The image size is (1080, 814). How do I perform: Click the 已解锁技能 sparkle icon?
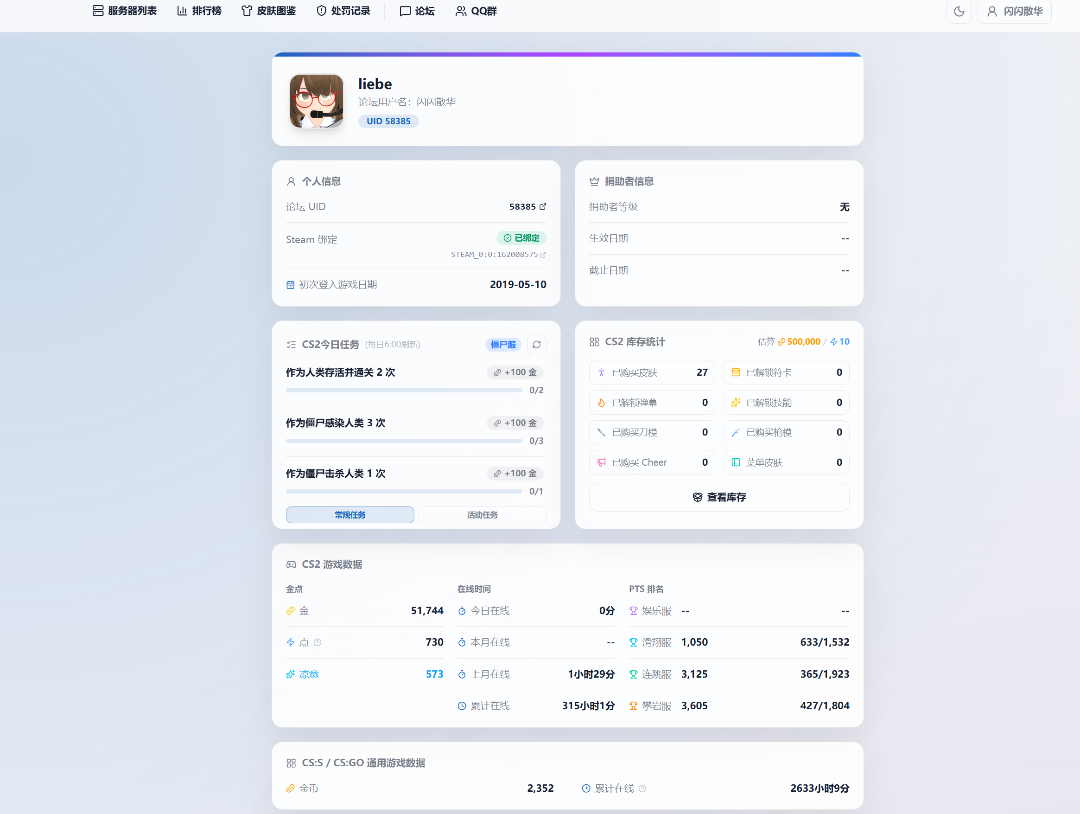point(736,403)
